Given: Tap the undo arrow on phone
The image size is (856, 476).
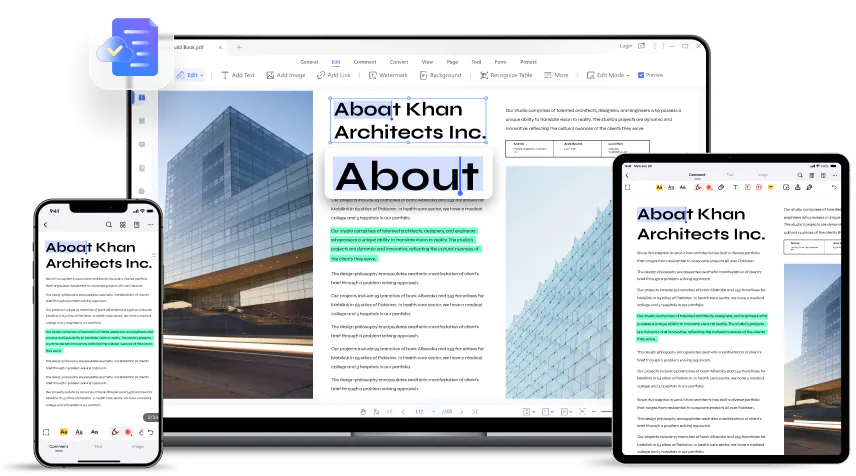Looking at the screenshot, I should click(151, 432).
